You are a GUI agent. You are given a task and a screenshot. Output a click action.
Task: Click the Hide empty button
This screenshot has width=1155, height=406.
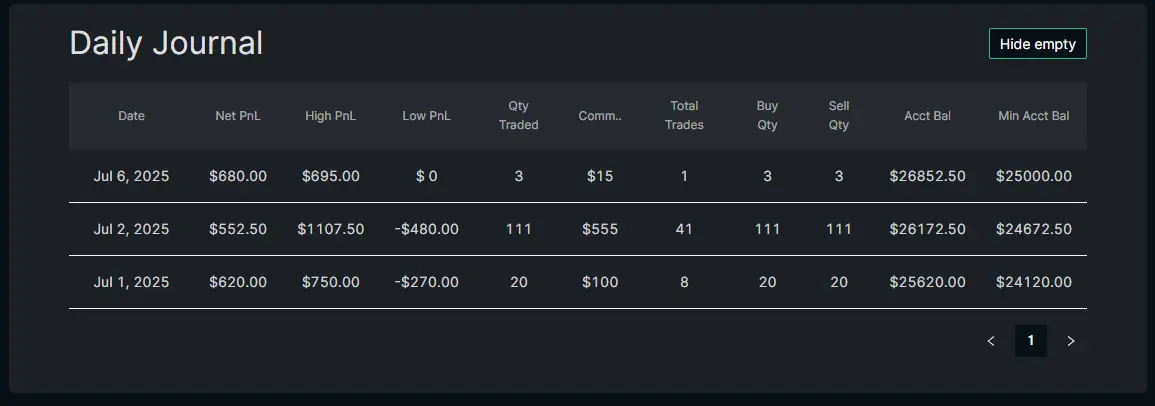(x=1037, y=44)
